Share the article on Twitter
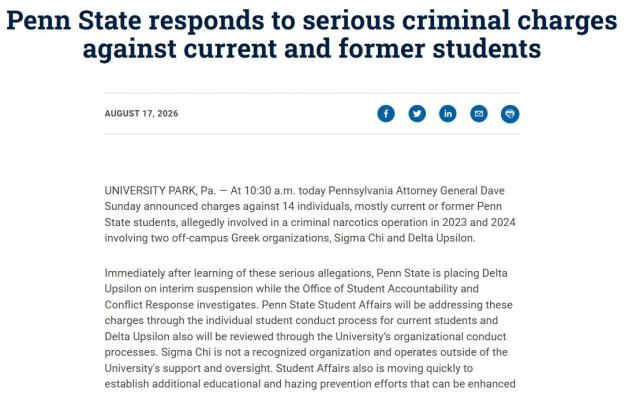Image resolution: width=640 pixels, height=395 pixels. click(x=417, y=113)
